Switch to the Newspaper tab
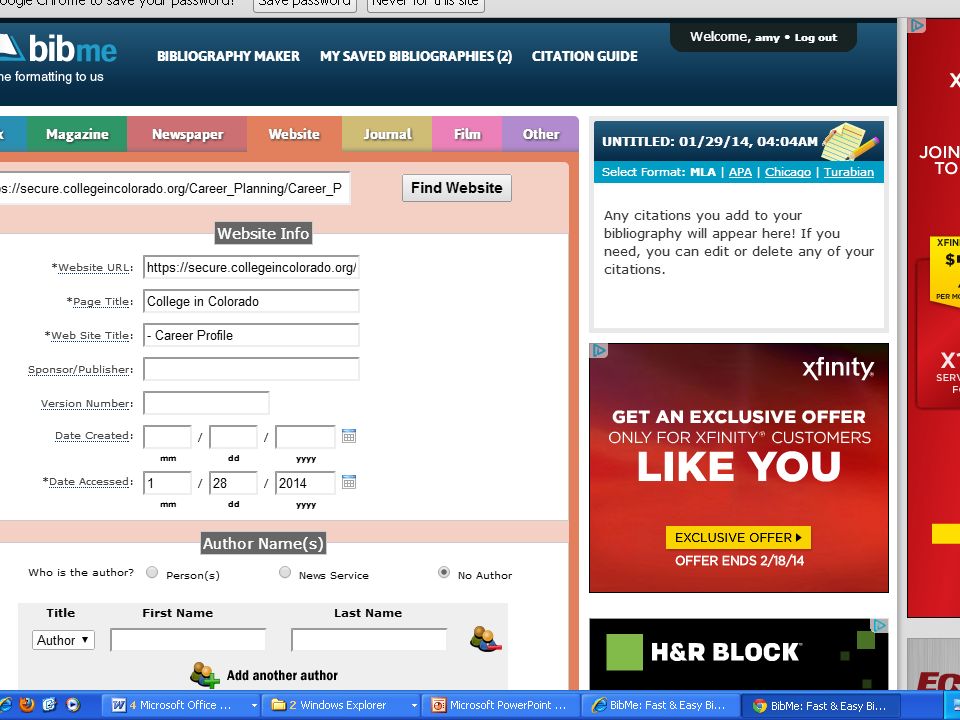This screenshot has width=960, height=720. [187, 134]
